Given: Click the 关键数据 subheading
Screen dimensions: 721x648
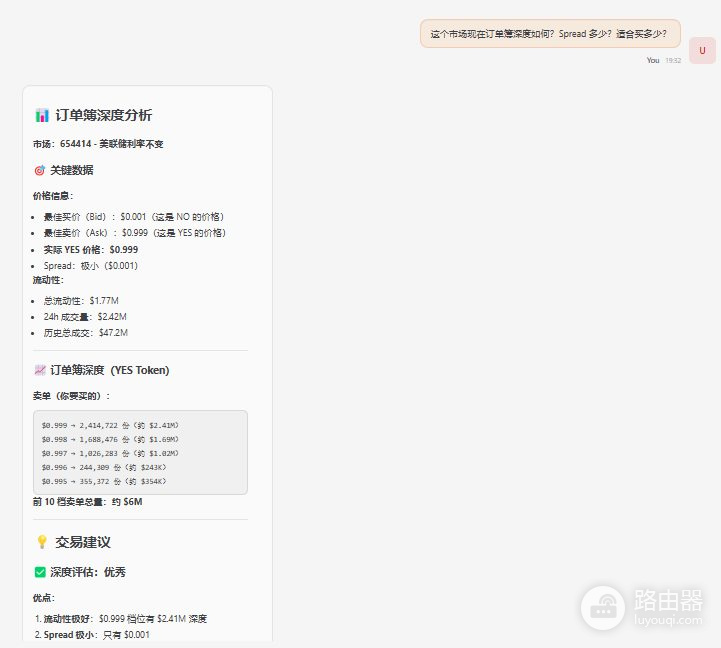Looking at the screenshot, I should click(x=71, y=170).
